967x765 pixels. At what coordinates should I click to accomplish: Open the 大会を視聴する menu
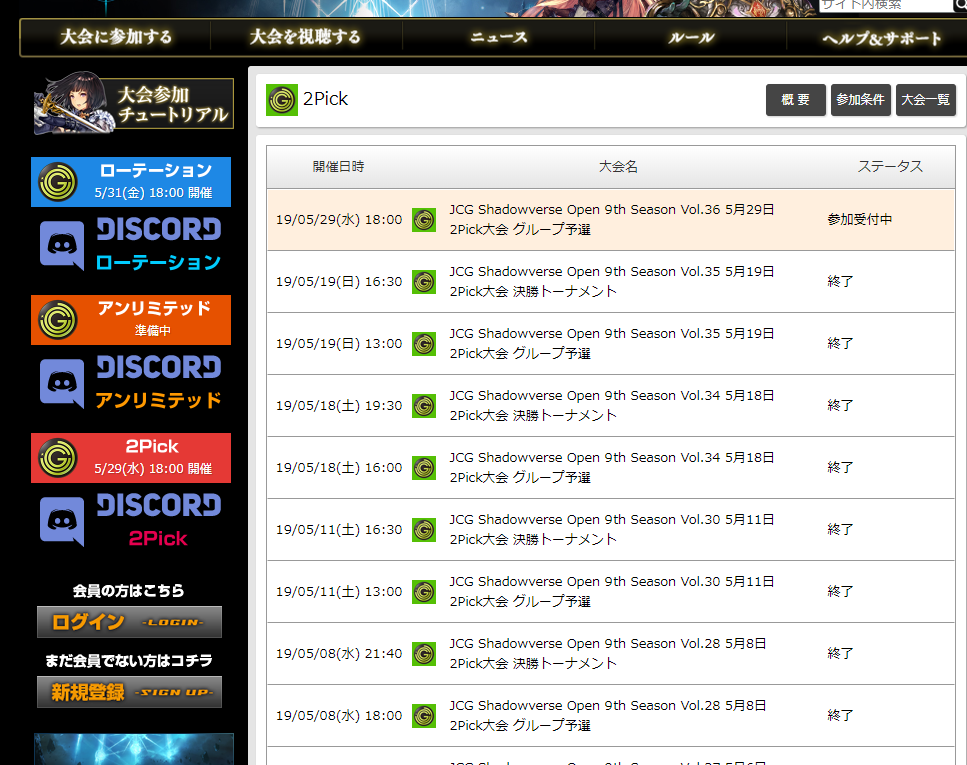click(306, 37)
